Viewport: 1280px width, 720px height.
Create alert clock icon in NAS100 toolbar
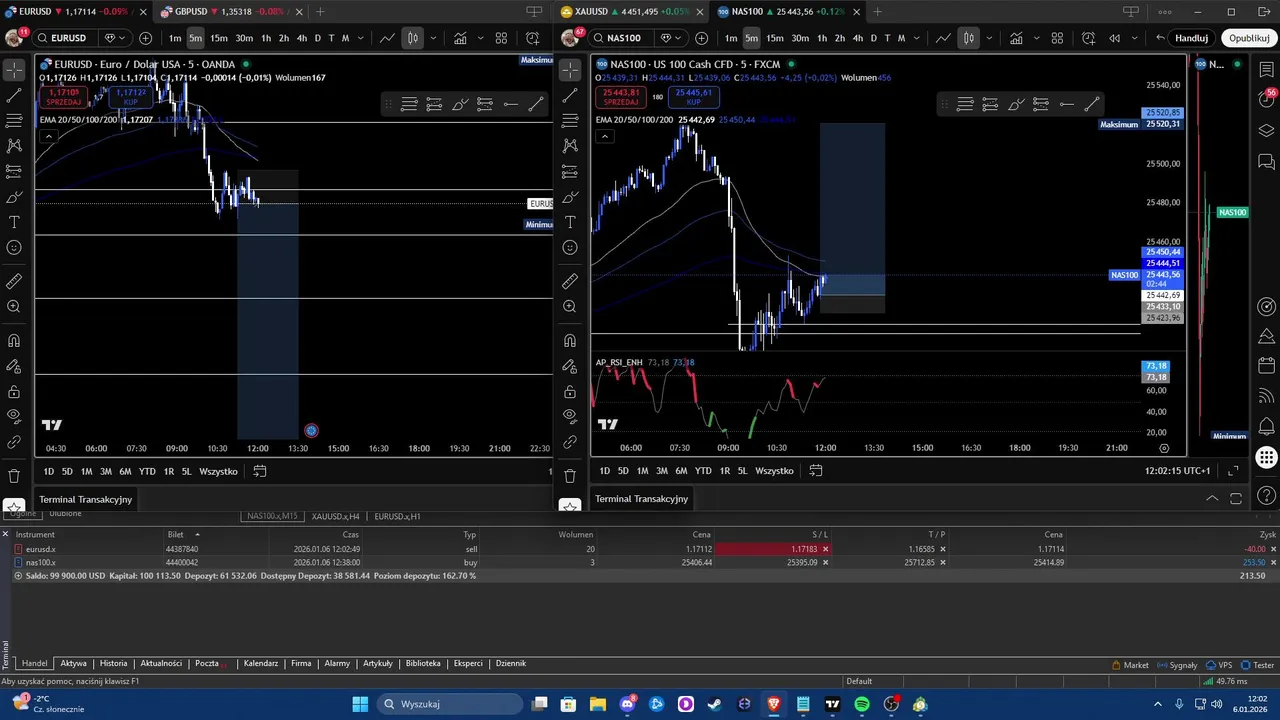point(1089,38)
